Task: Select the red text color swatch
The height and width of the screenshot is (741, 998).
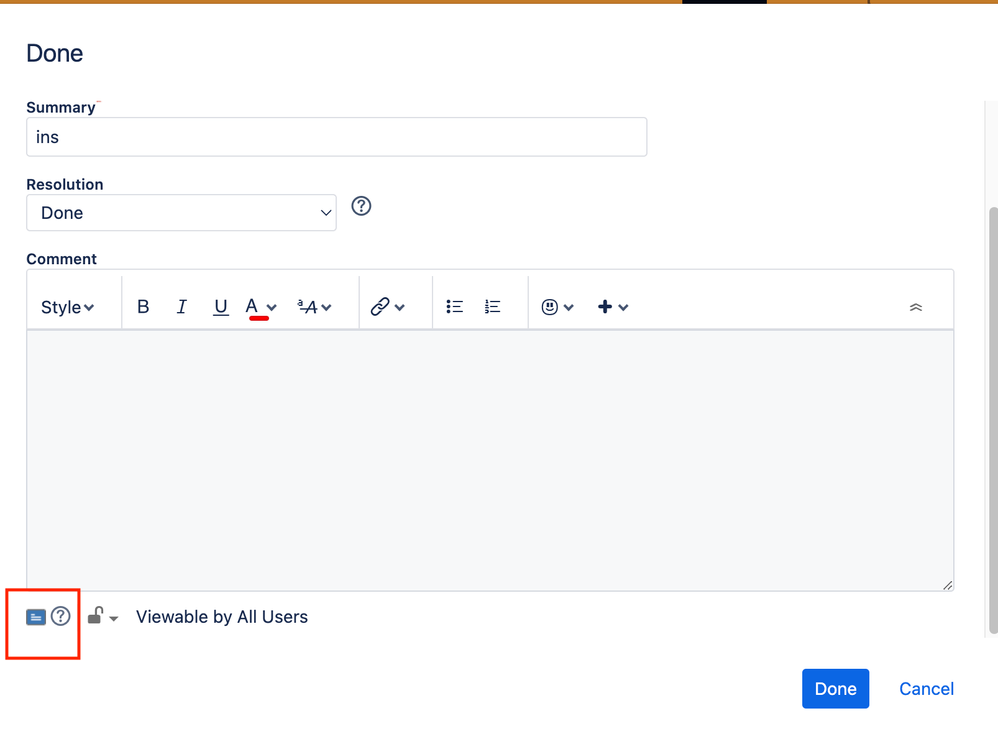Action: 258,317
